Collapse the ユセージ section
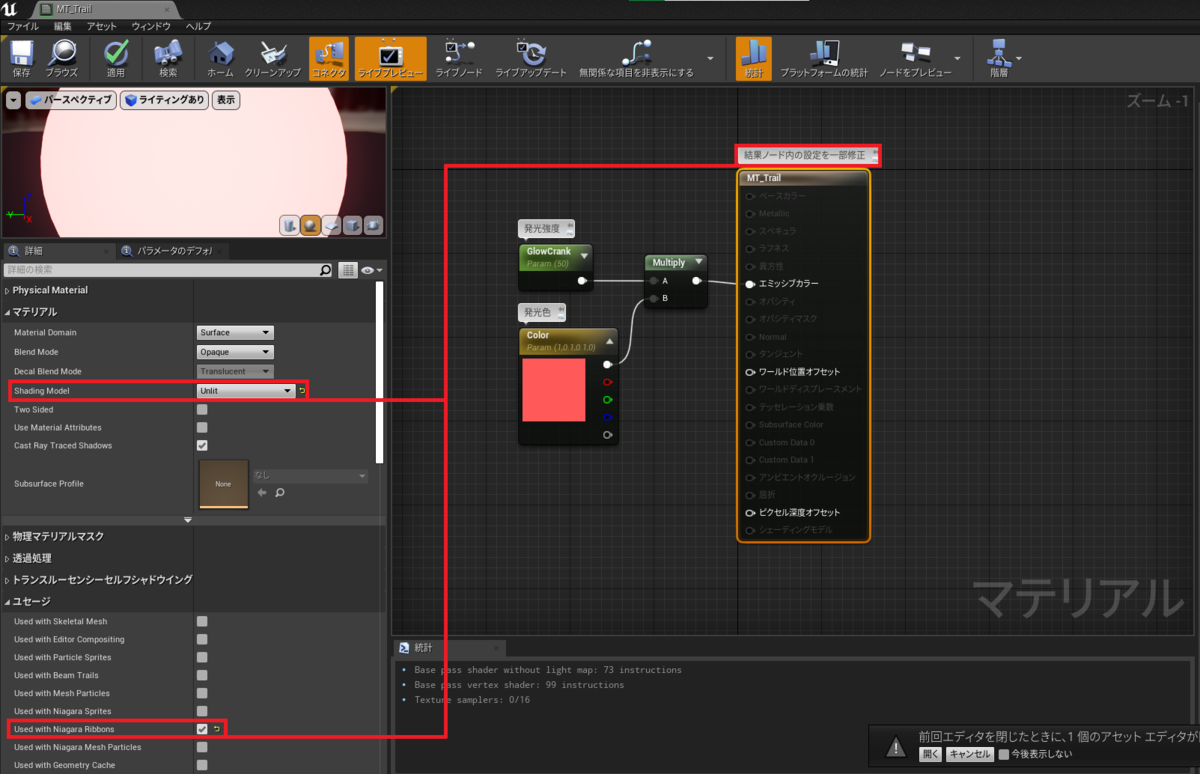1200x774 pixels. click(x=8, y=601)
